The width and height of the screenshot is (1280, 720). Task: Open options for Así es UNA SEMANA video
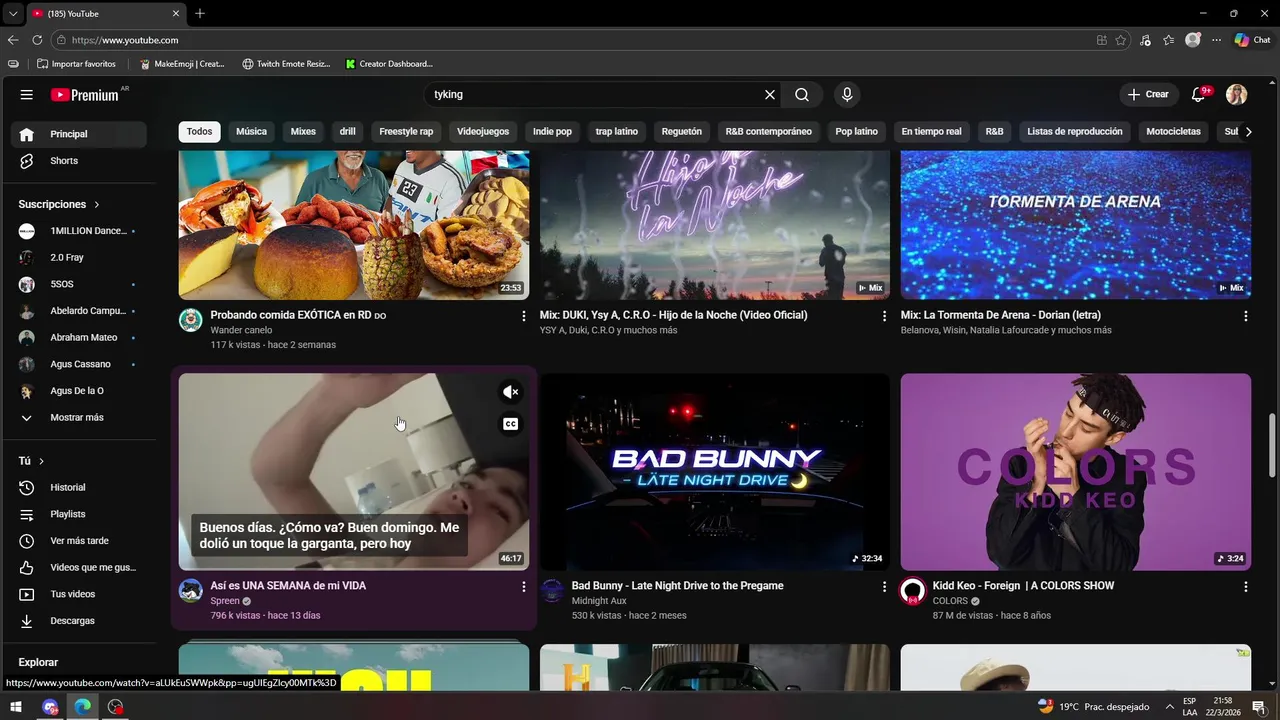[523, 587]
